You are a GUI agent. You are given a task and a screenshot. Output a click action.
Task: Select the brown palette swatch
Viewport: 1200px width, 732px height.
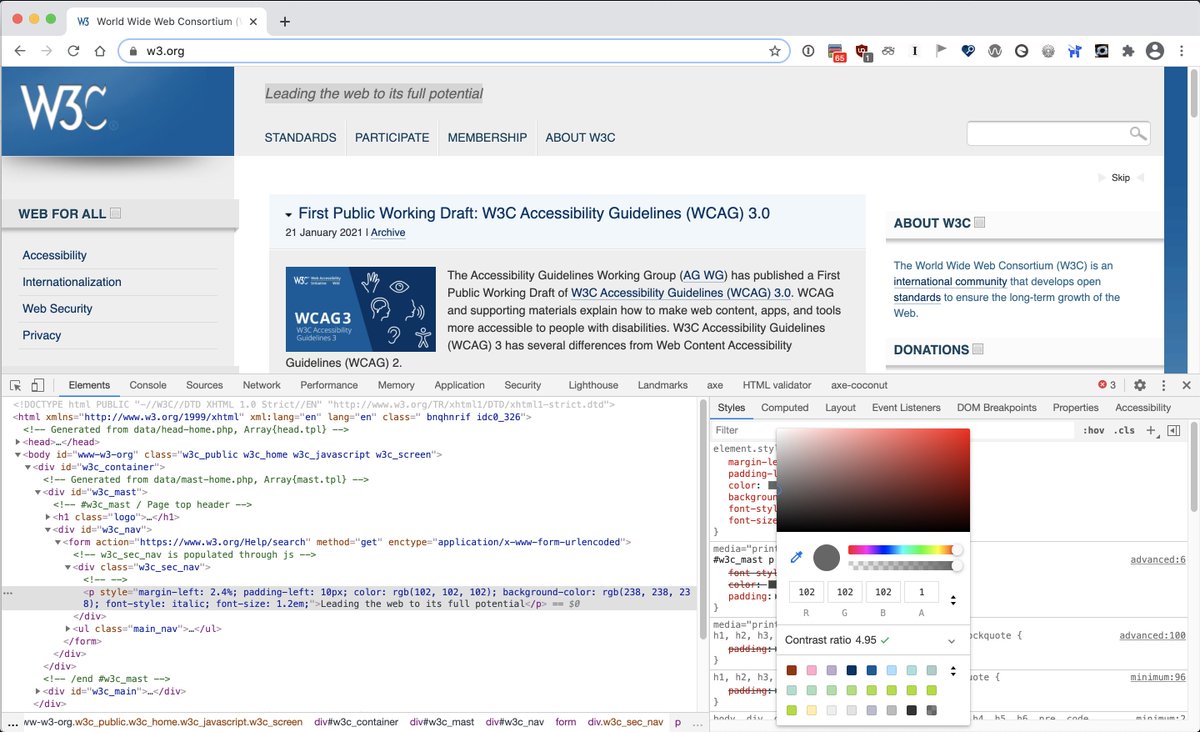pos(792,671)
